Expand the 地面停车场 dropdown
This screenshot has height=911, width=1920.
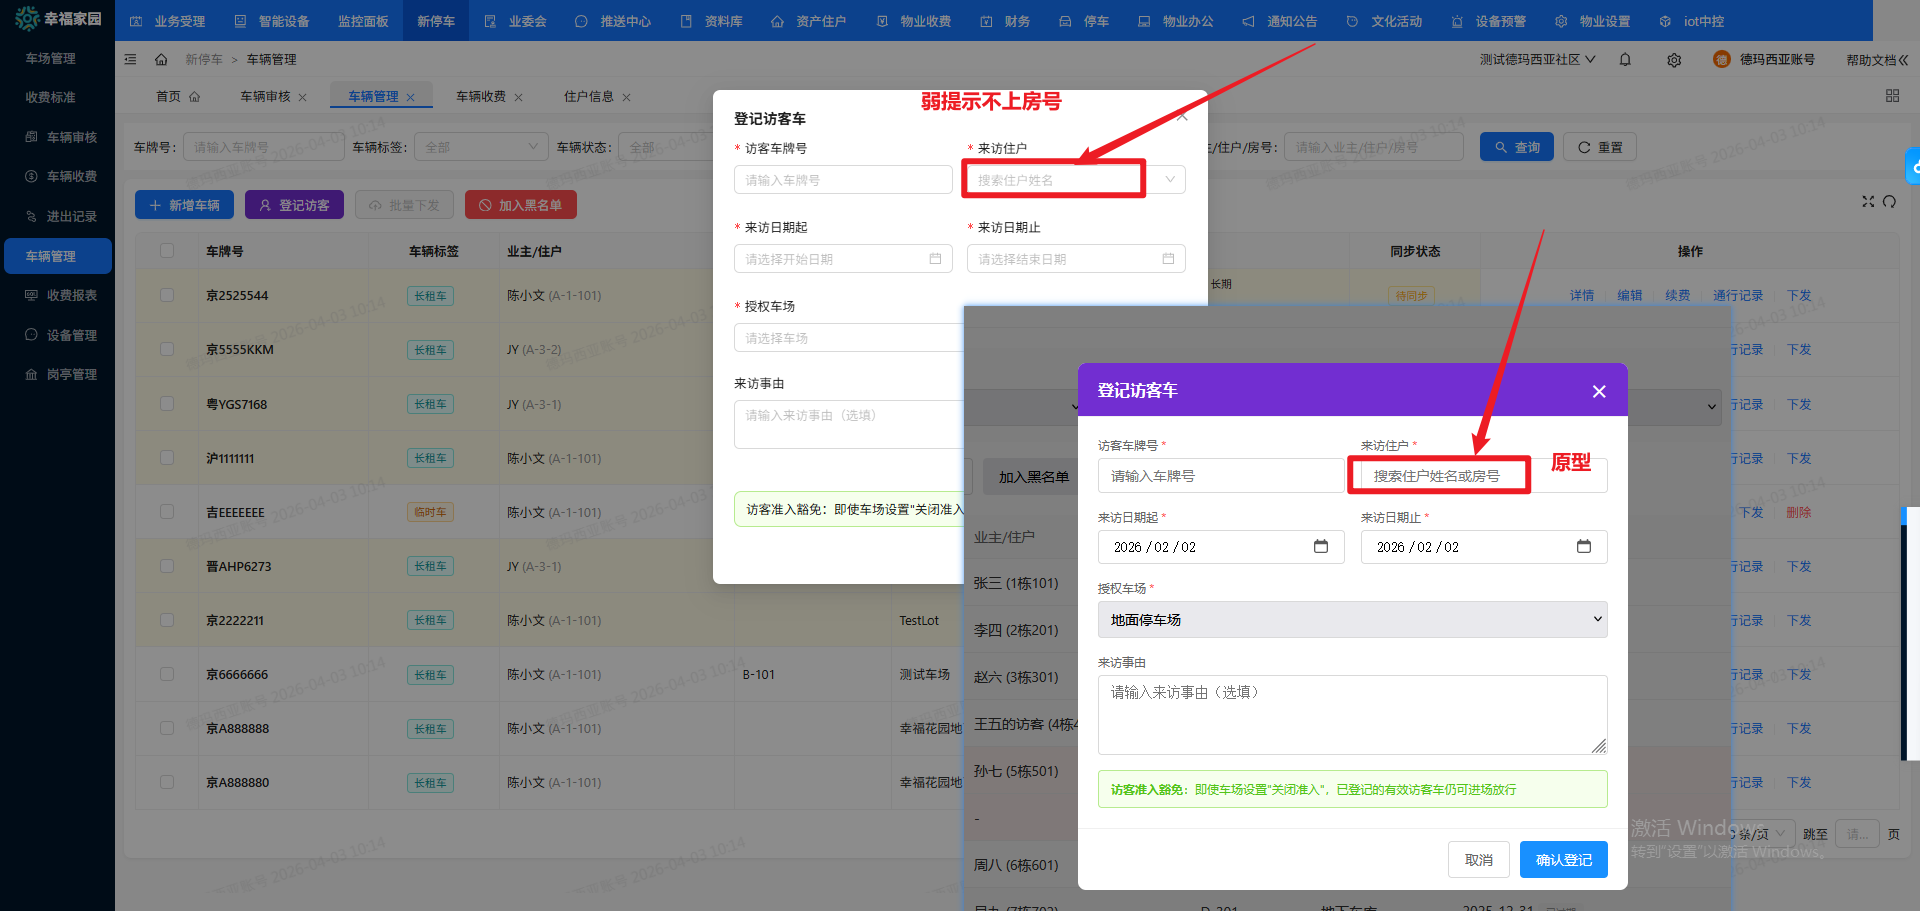point(1352,620)
